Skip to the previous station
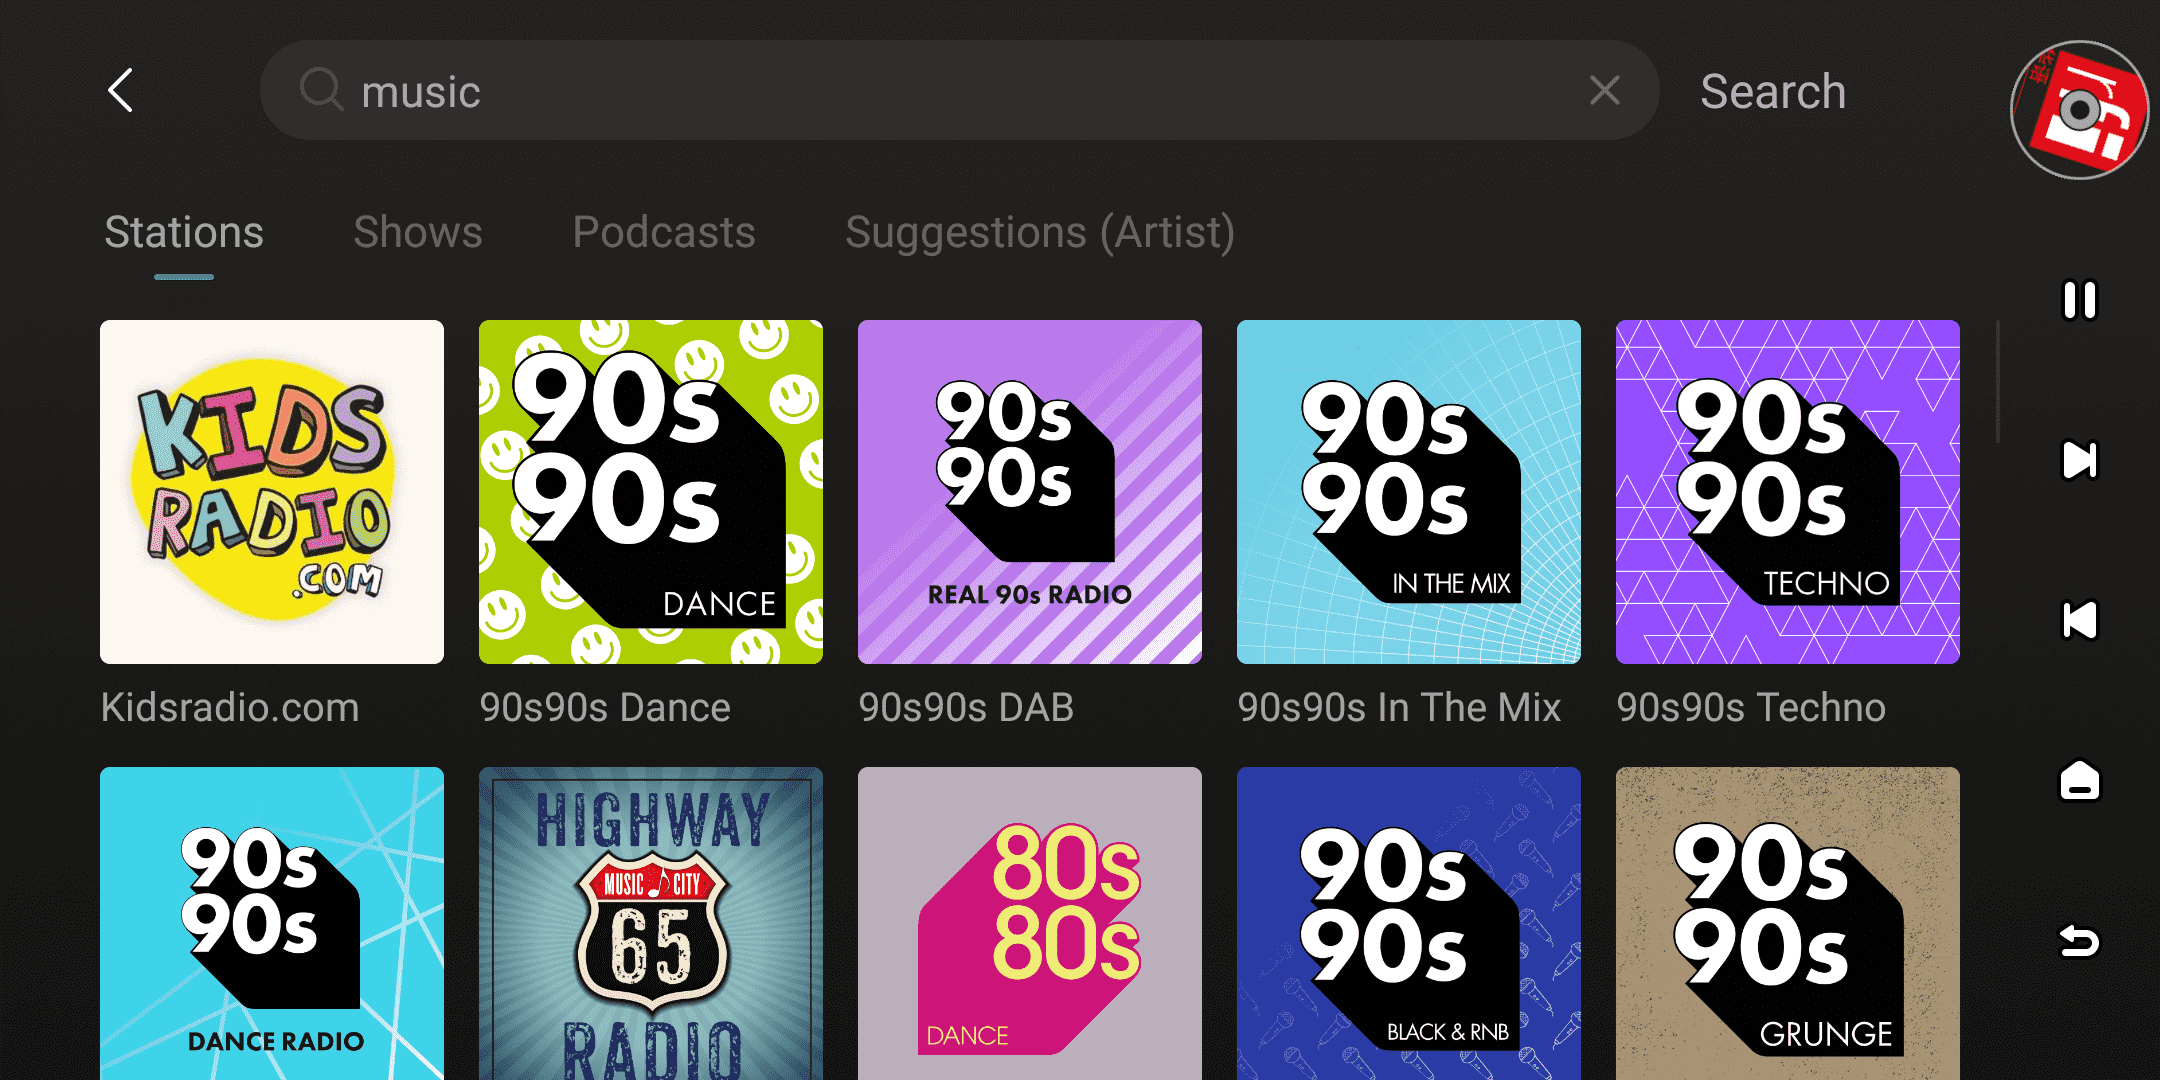 coord(2079,620)
